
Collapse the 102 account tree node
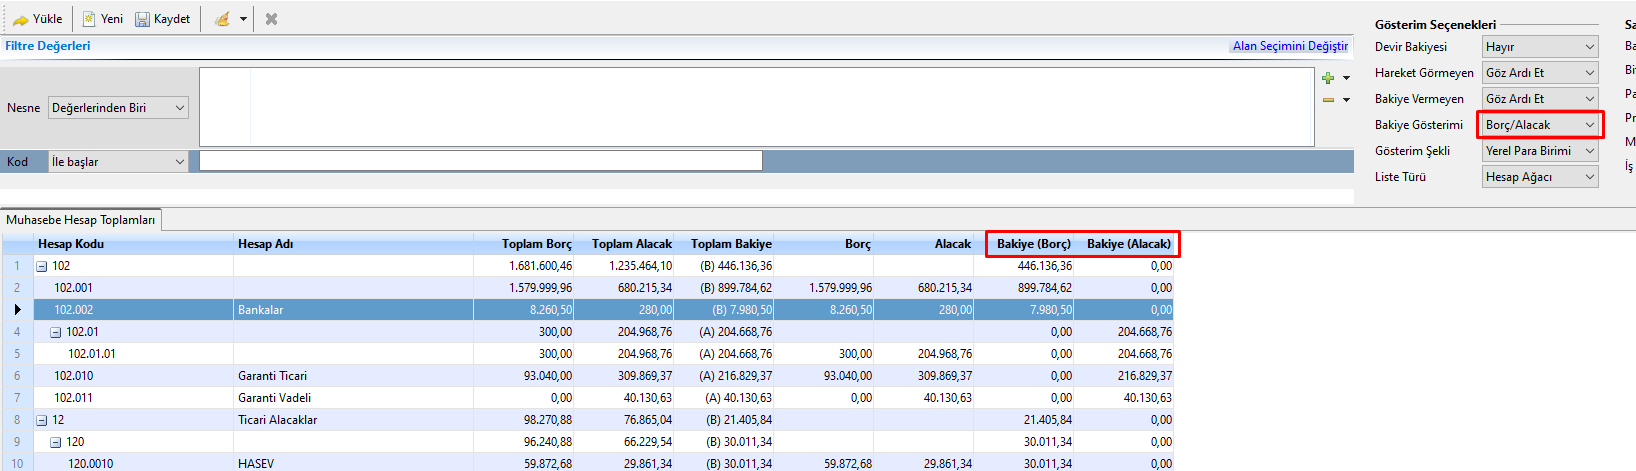tap(42, 266)
